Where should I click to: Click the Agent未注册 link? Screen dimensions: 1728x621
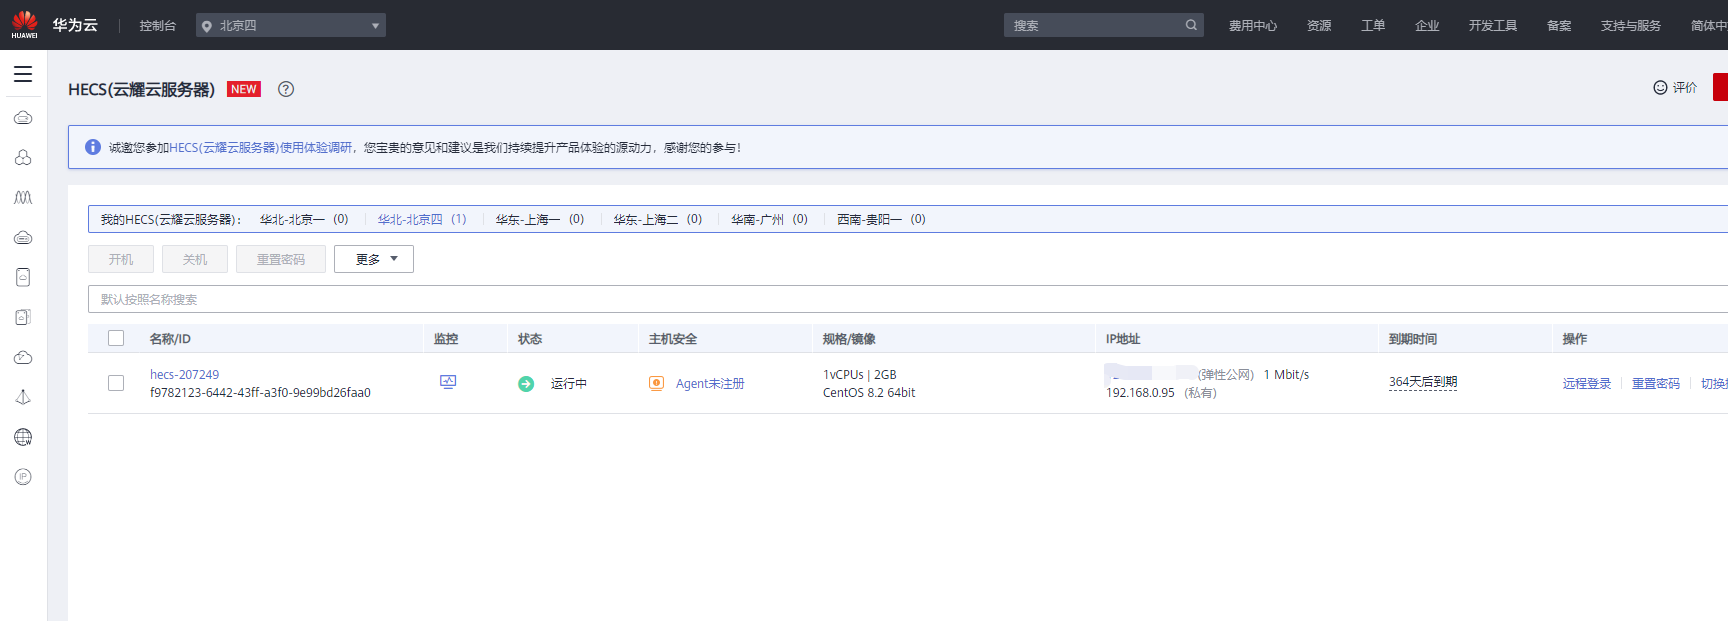pos(710,383)
